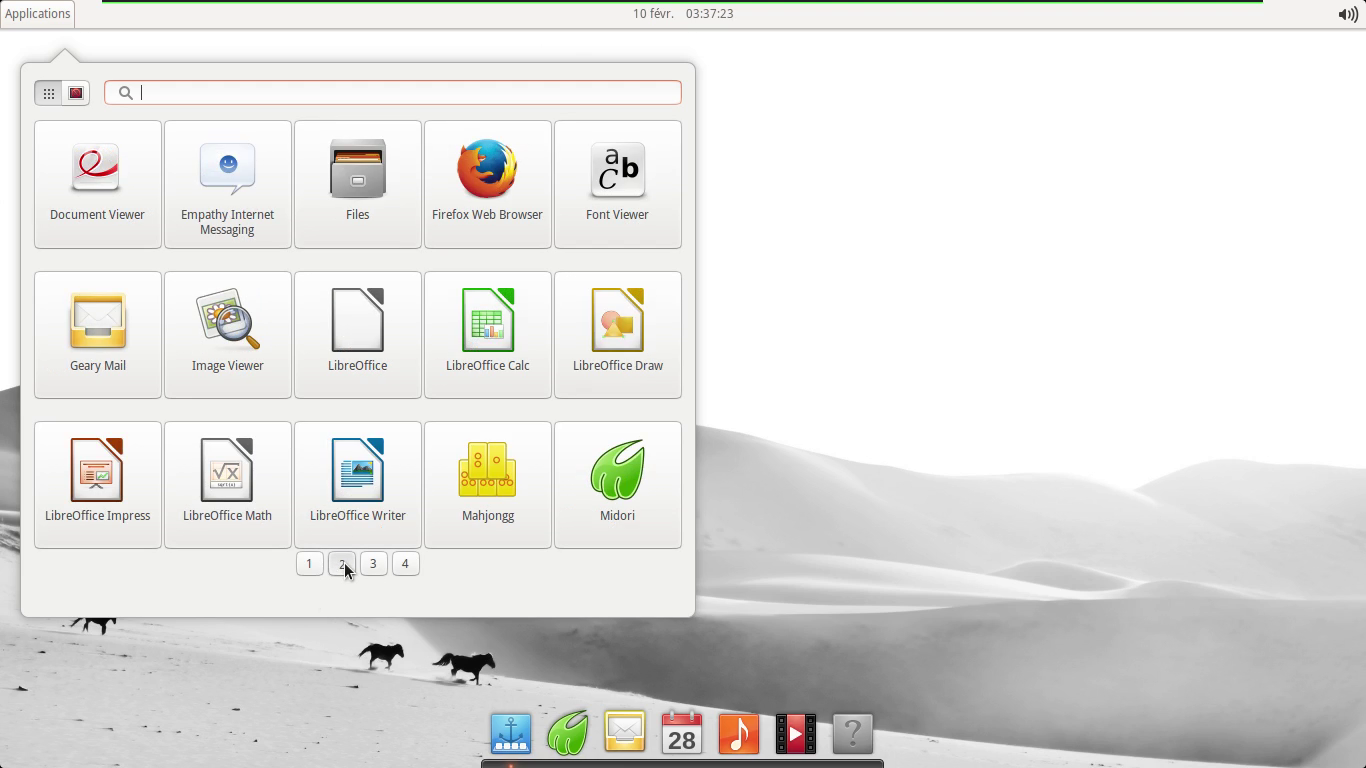The height and width of the screenshot is (768, 1366).
Task: Launch LibreOffice Math
Action: 228,485
